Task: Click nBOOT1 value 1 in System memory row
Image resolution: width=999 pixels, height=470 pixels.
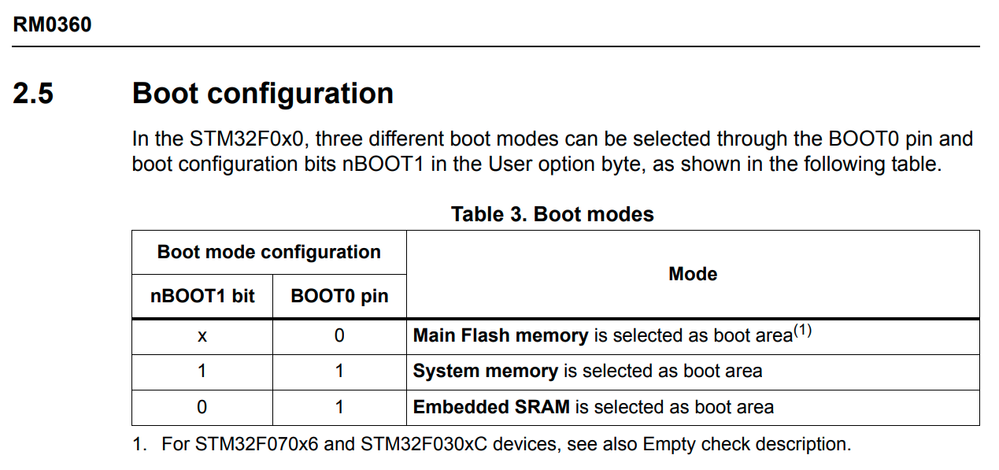Action: [202, 371]
